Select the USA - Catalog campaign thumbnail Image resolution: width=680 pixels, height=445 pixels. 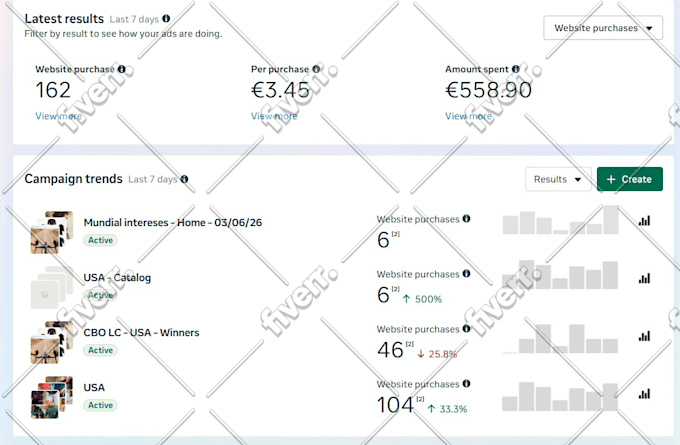[52, 287]
